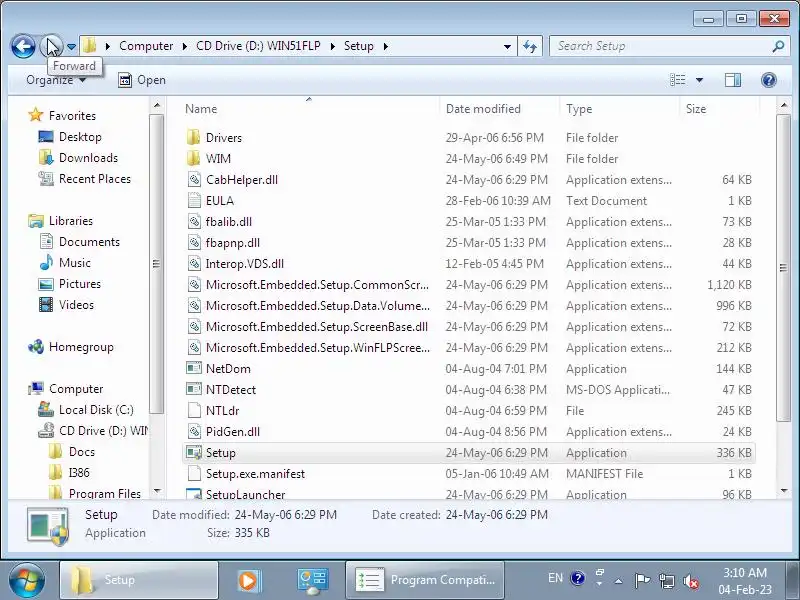800x600 pixels.
Task: Select the WIM folder icon
Action: tap(193, 158)
